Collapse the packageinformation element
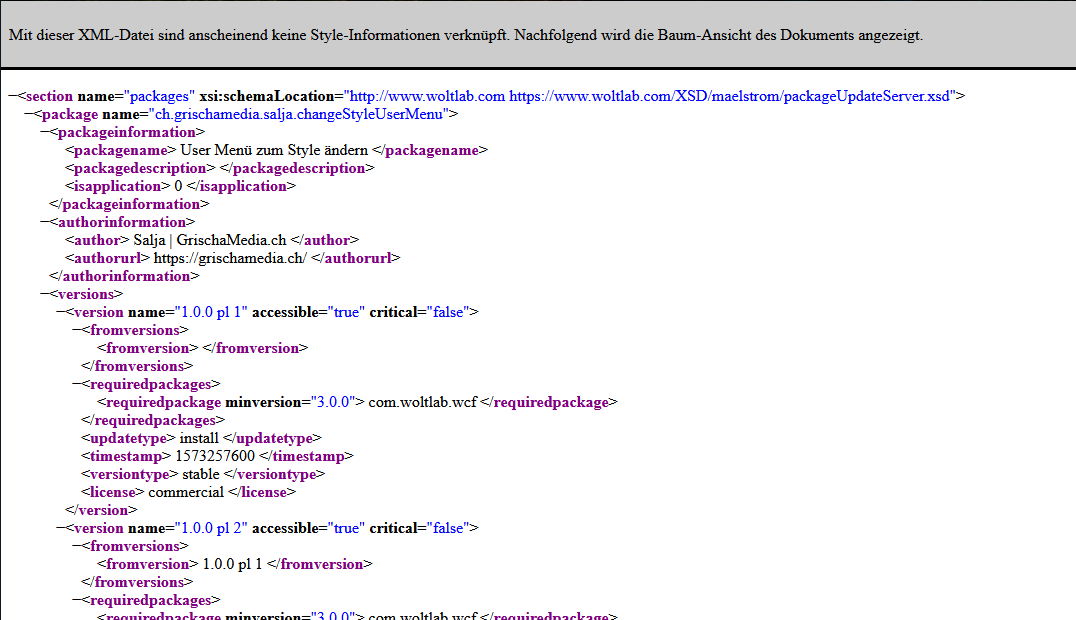 pos(45,133)
